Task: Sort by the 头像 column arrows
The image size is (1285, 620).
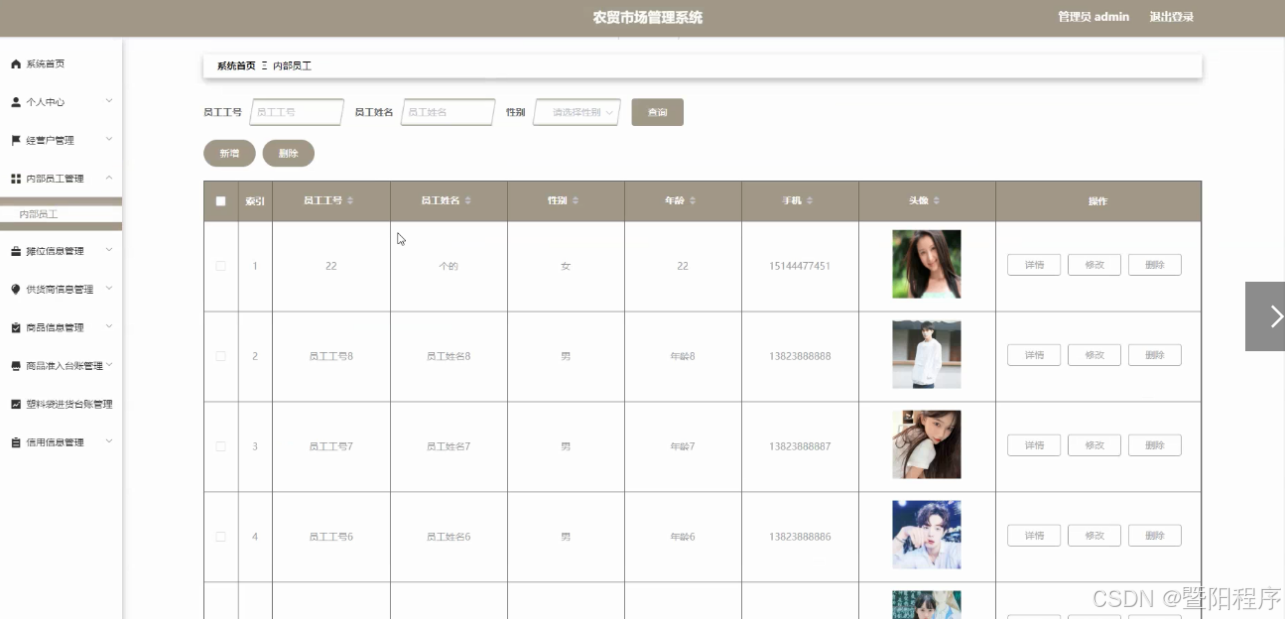Action: [x=937, y=201]
